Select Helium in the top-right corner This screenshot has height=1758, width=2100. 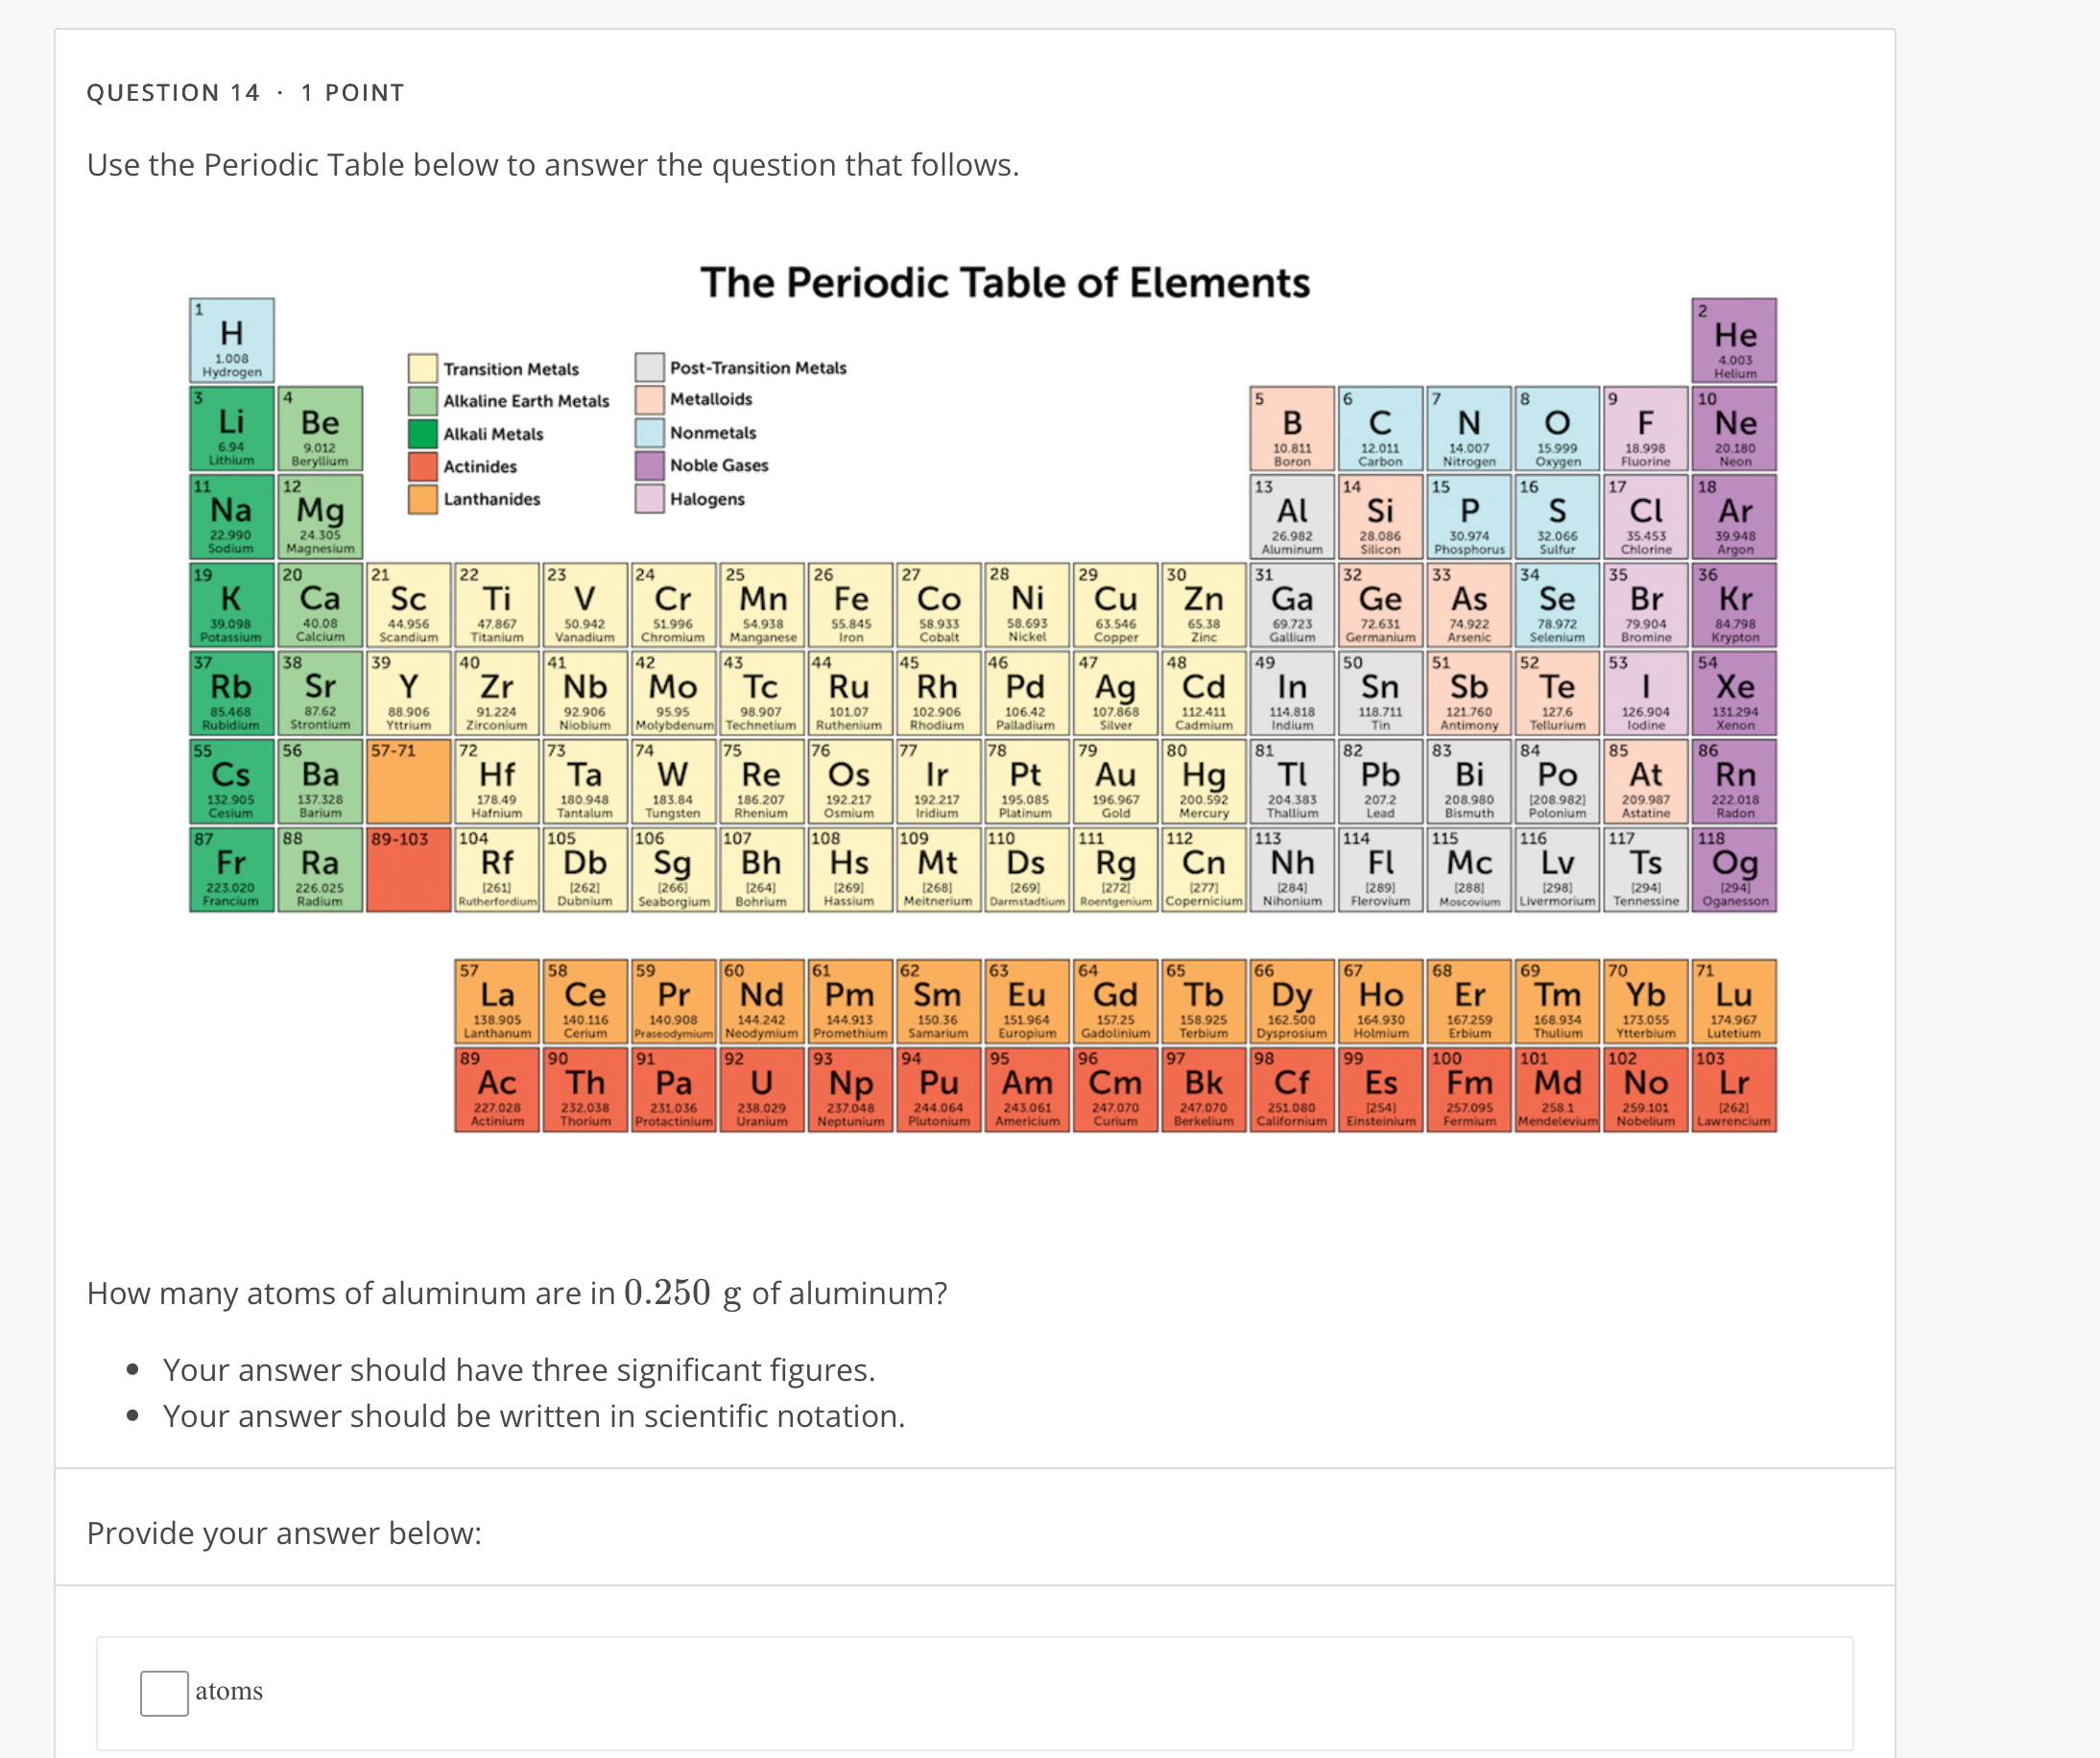(x=1735, y=340)
